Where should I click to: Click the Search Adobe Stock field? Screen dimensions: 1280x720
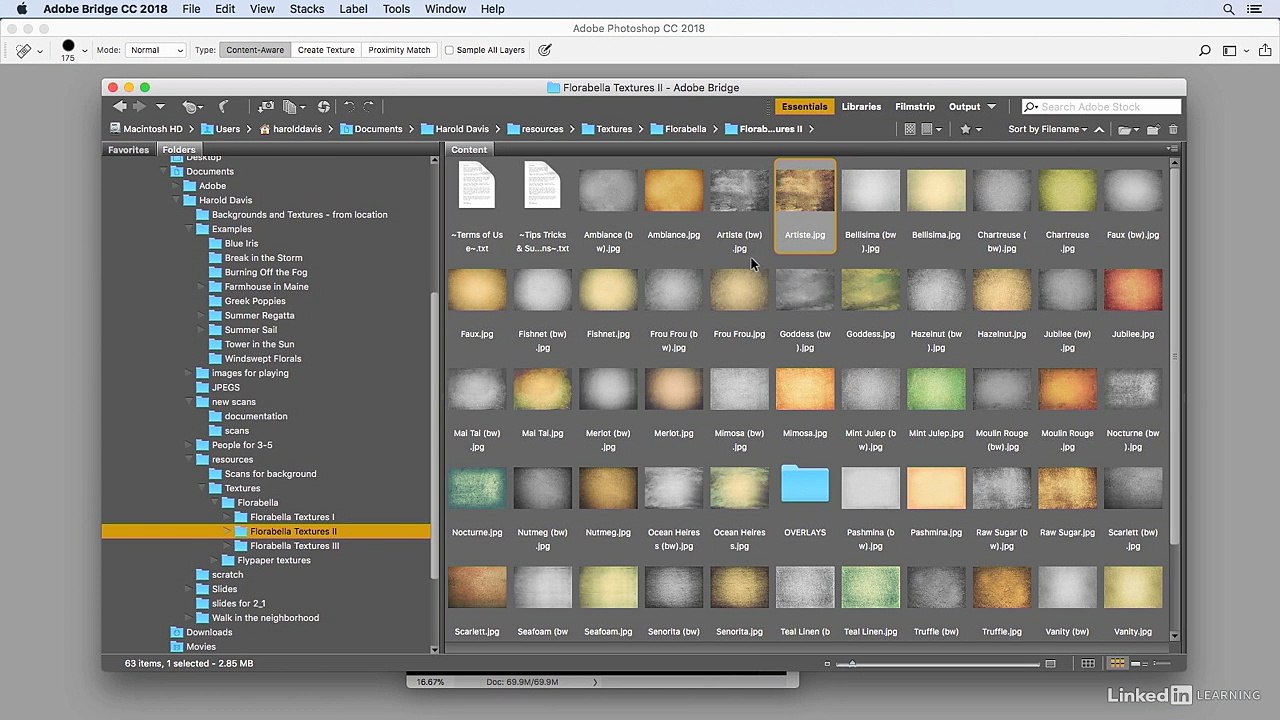pos(1101,107)
